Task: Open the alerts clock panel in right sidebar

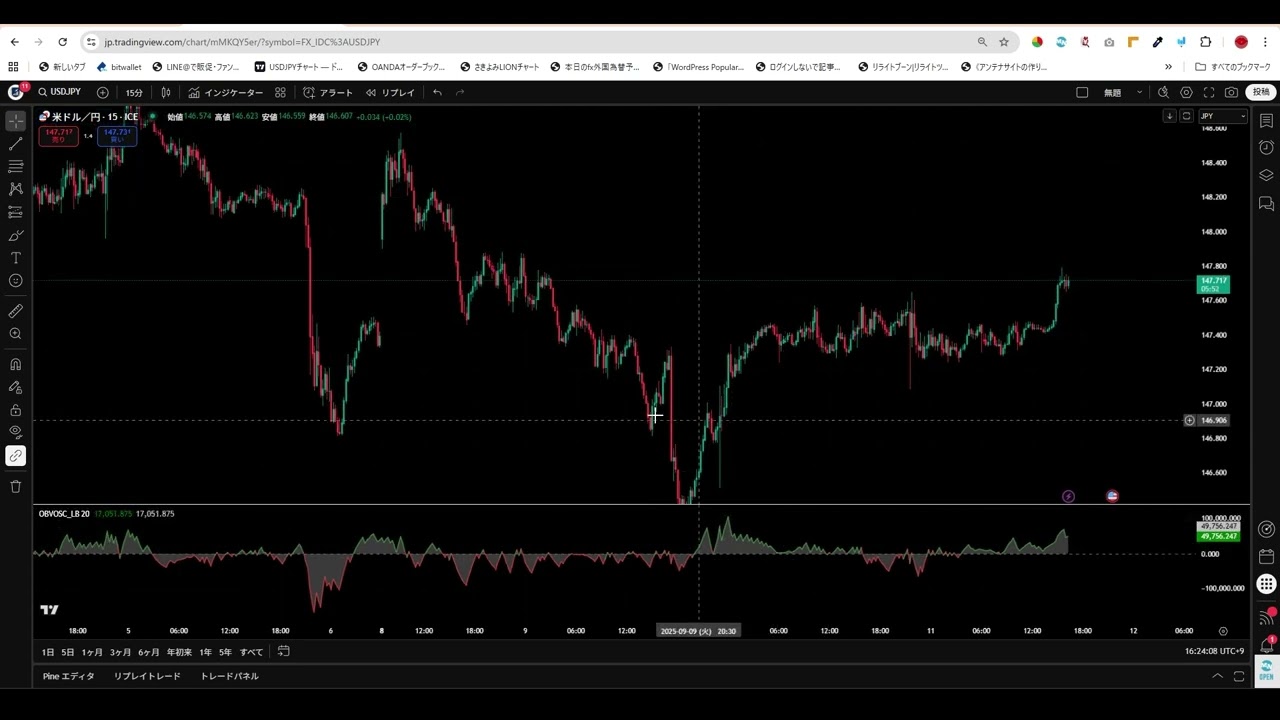Action: click(1266, 148)
